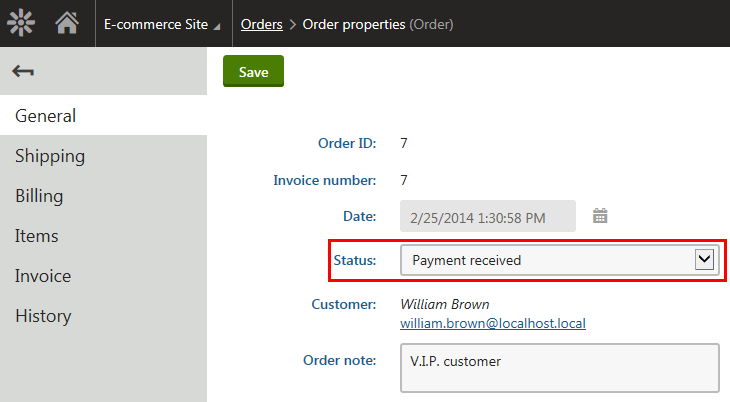Follow the Orders breadcrumb link
The image size is (730, 402).
point(262,24)
